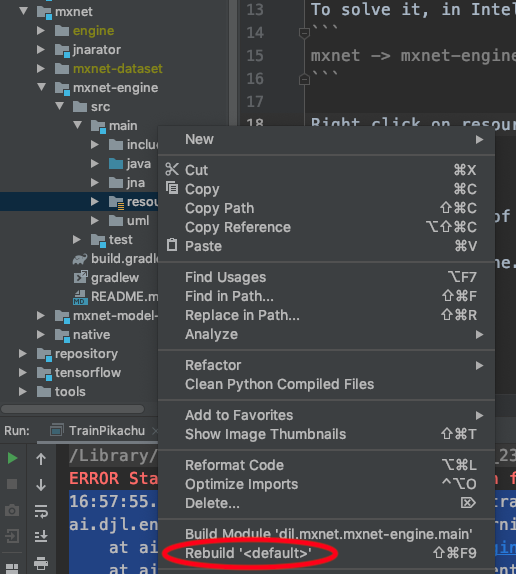Close the TrainPikachu run tab
This screenshot has height=574, width=516.
click(155, 431)
